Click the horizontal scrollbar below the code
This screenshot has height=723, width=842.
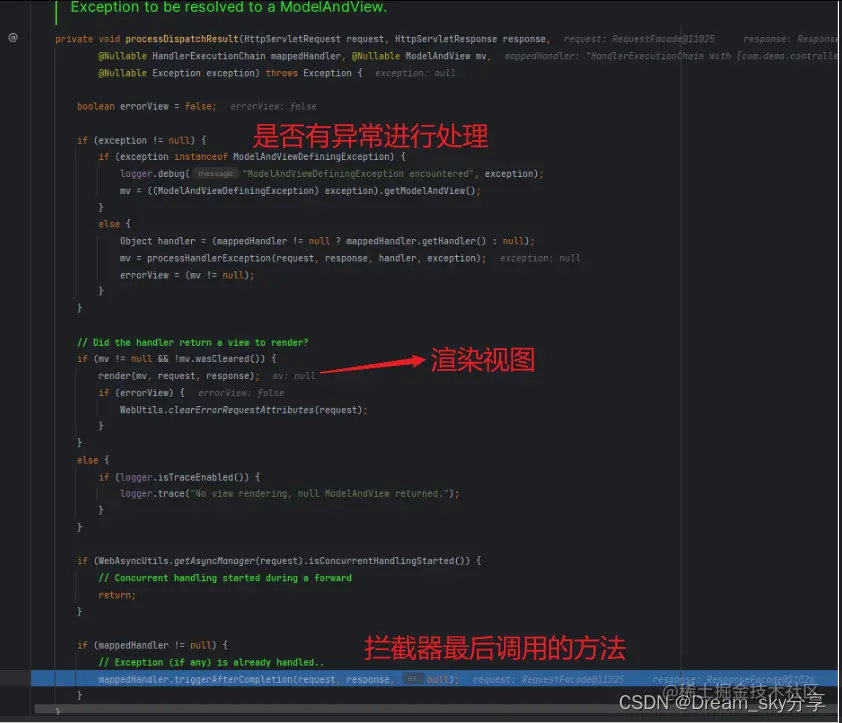point(436,709)
